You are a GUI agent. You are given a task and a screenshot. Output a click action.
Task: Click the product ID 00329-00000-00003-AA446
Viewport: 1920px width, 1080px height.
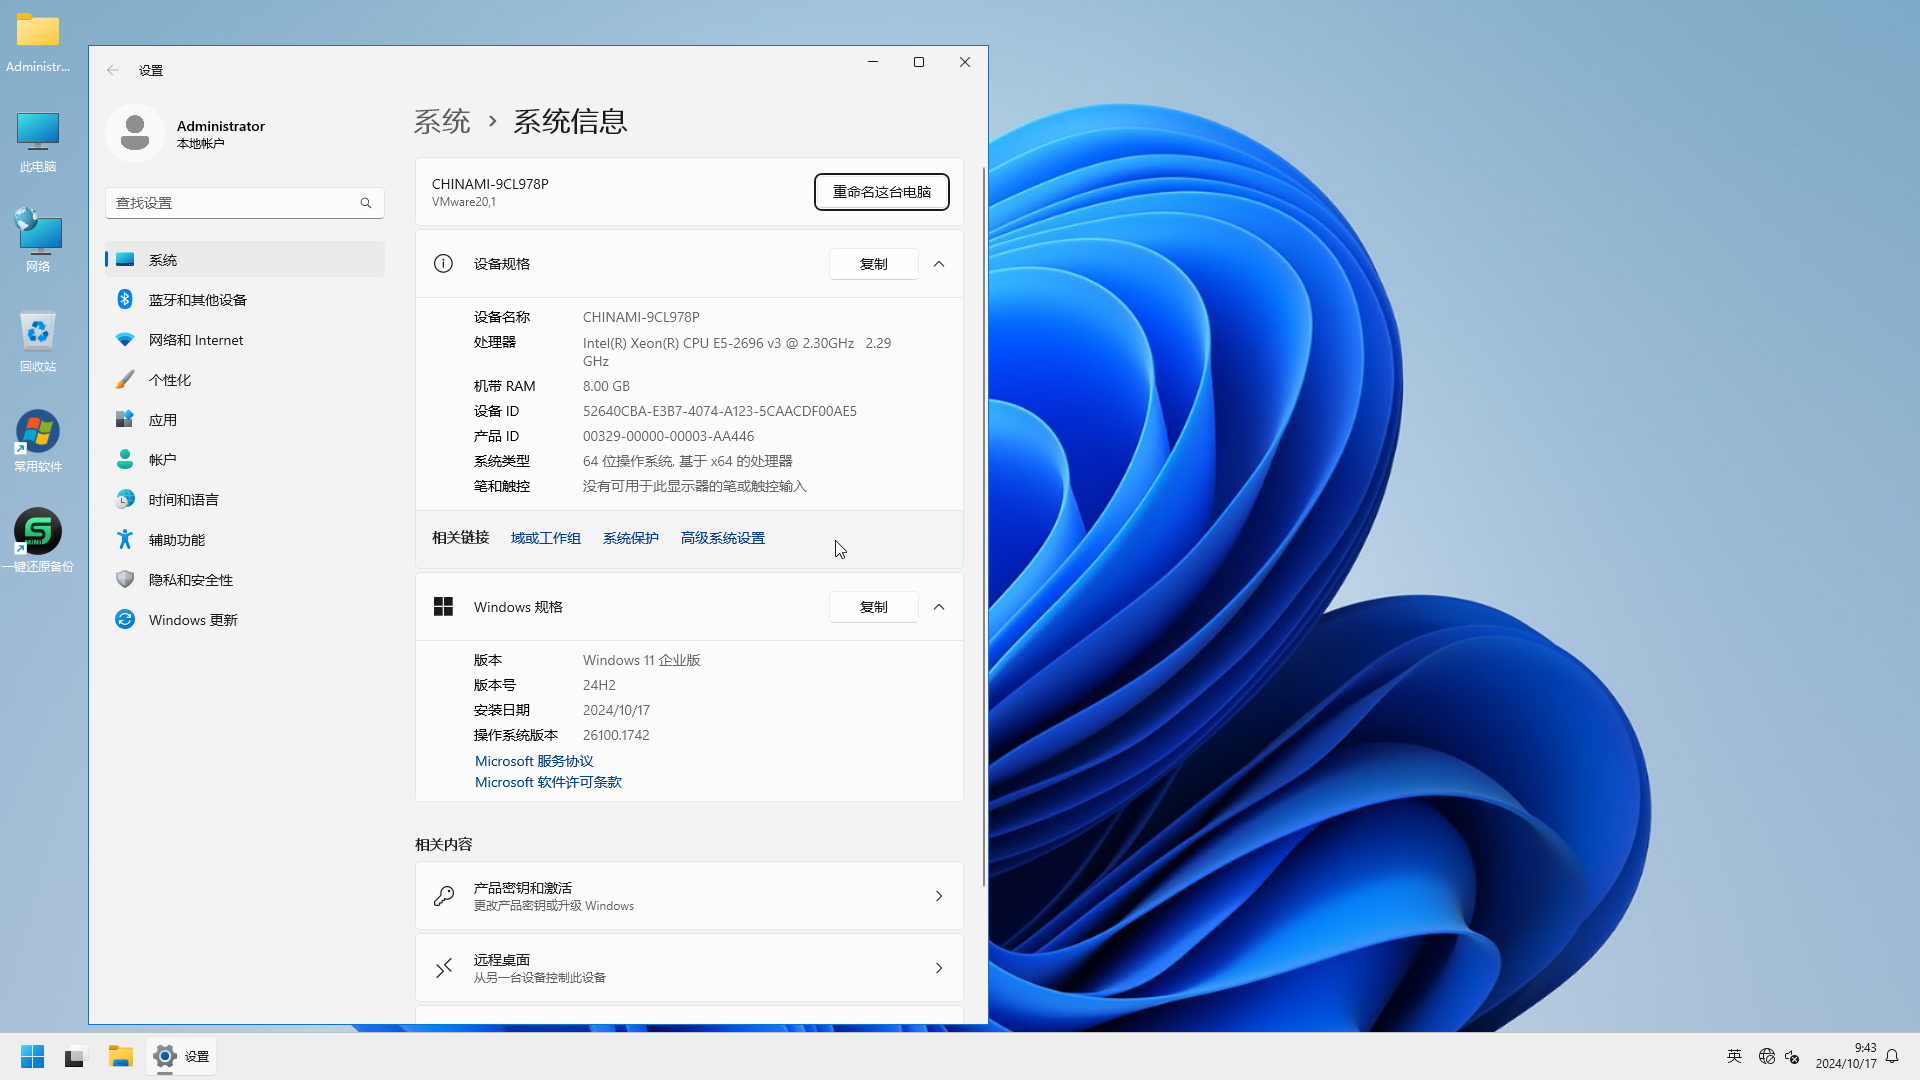[x=669, y=436]
